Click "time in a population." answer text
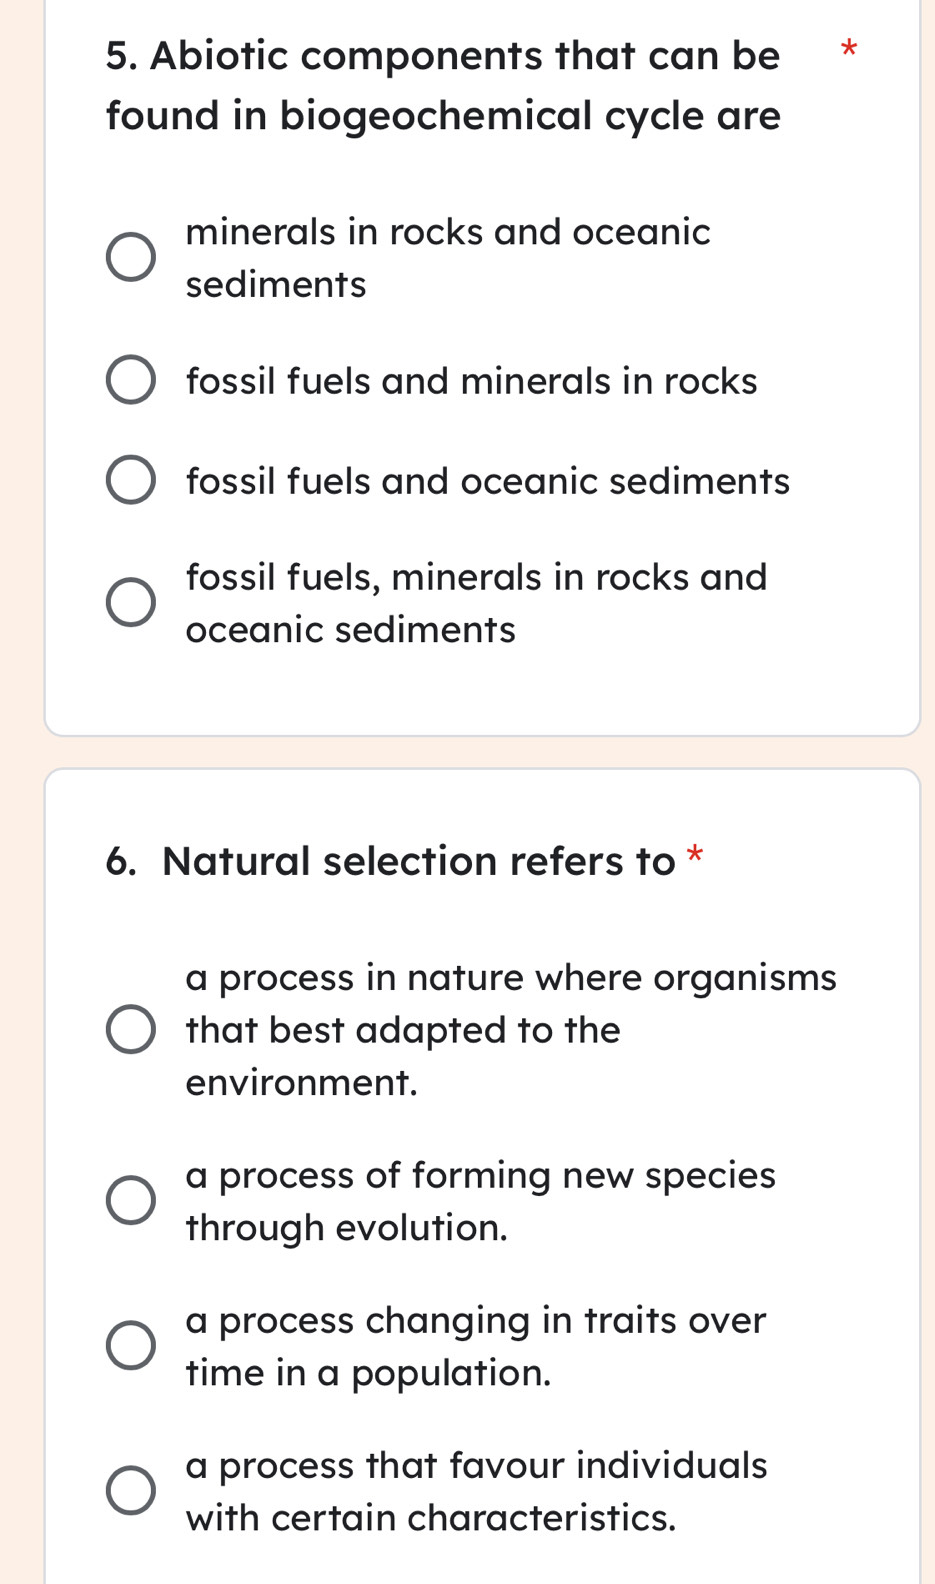Screen dimensions: 935x1584 (369, 1372)
